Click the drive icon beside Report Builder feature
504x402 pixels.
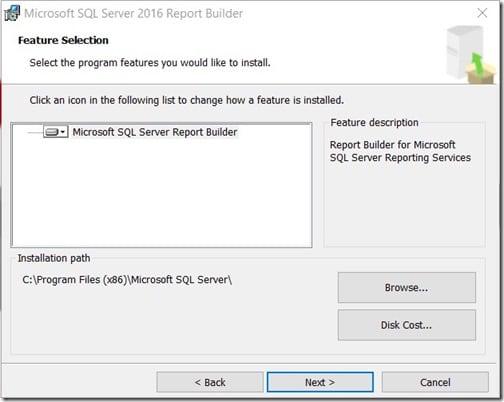[x=52, y=132]
